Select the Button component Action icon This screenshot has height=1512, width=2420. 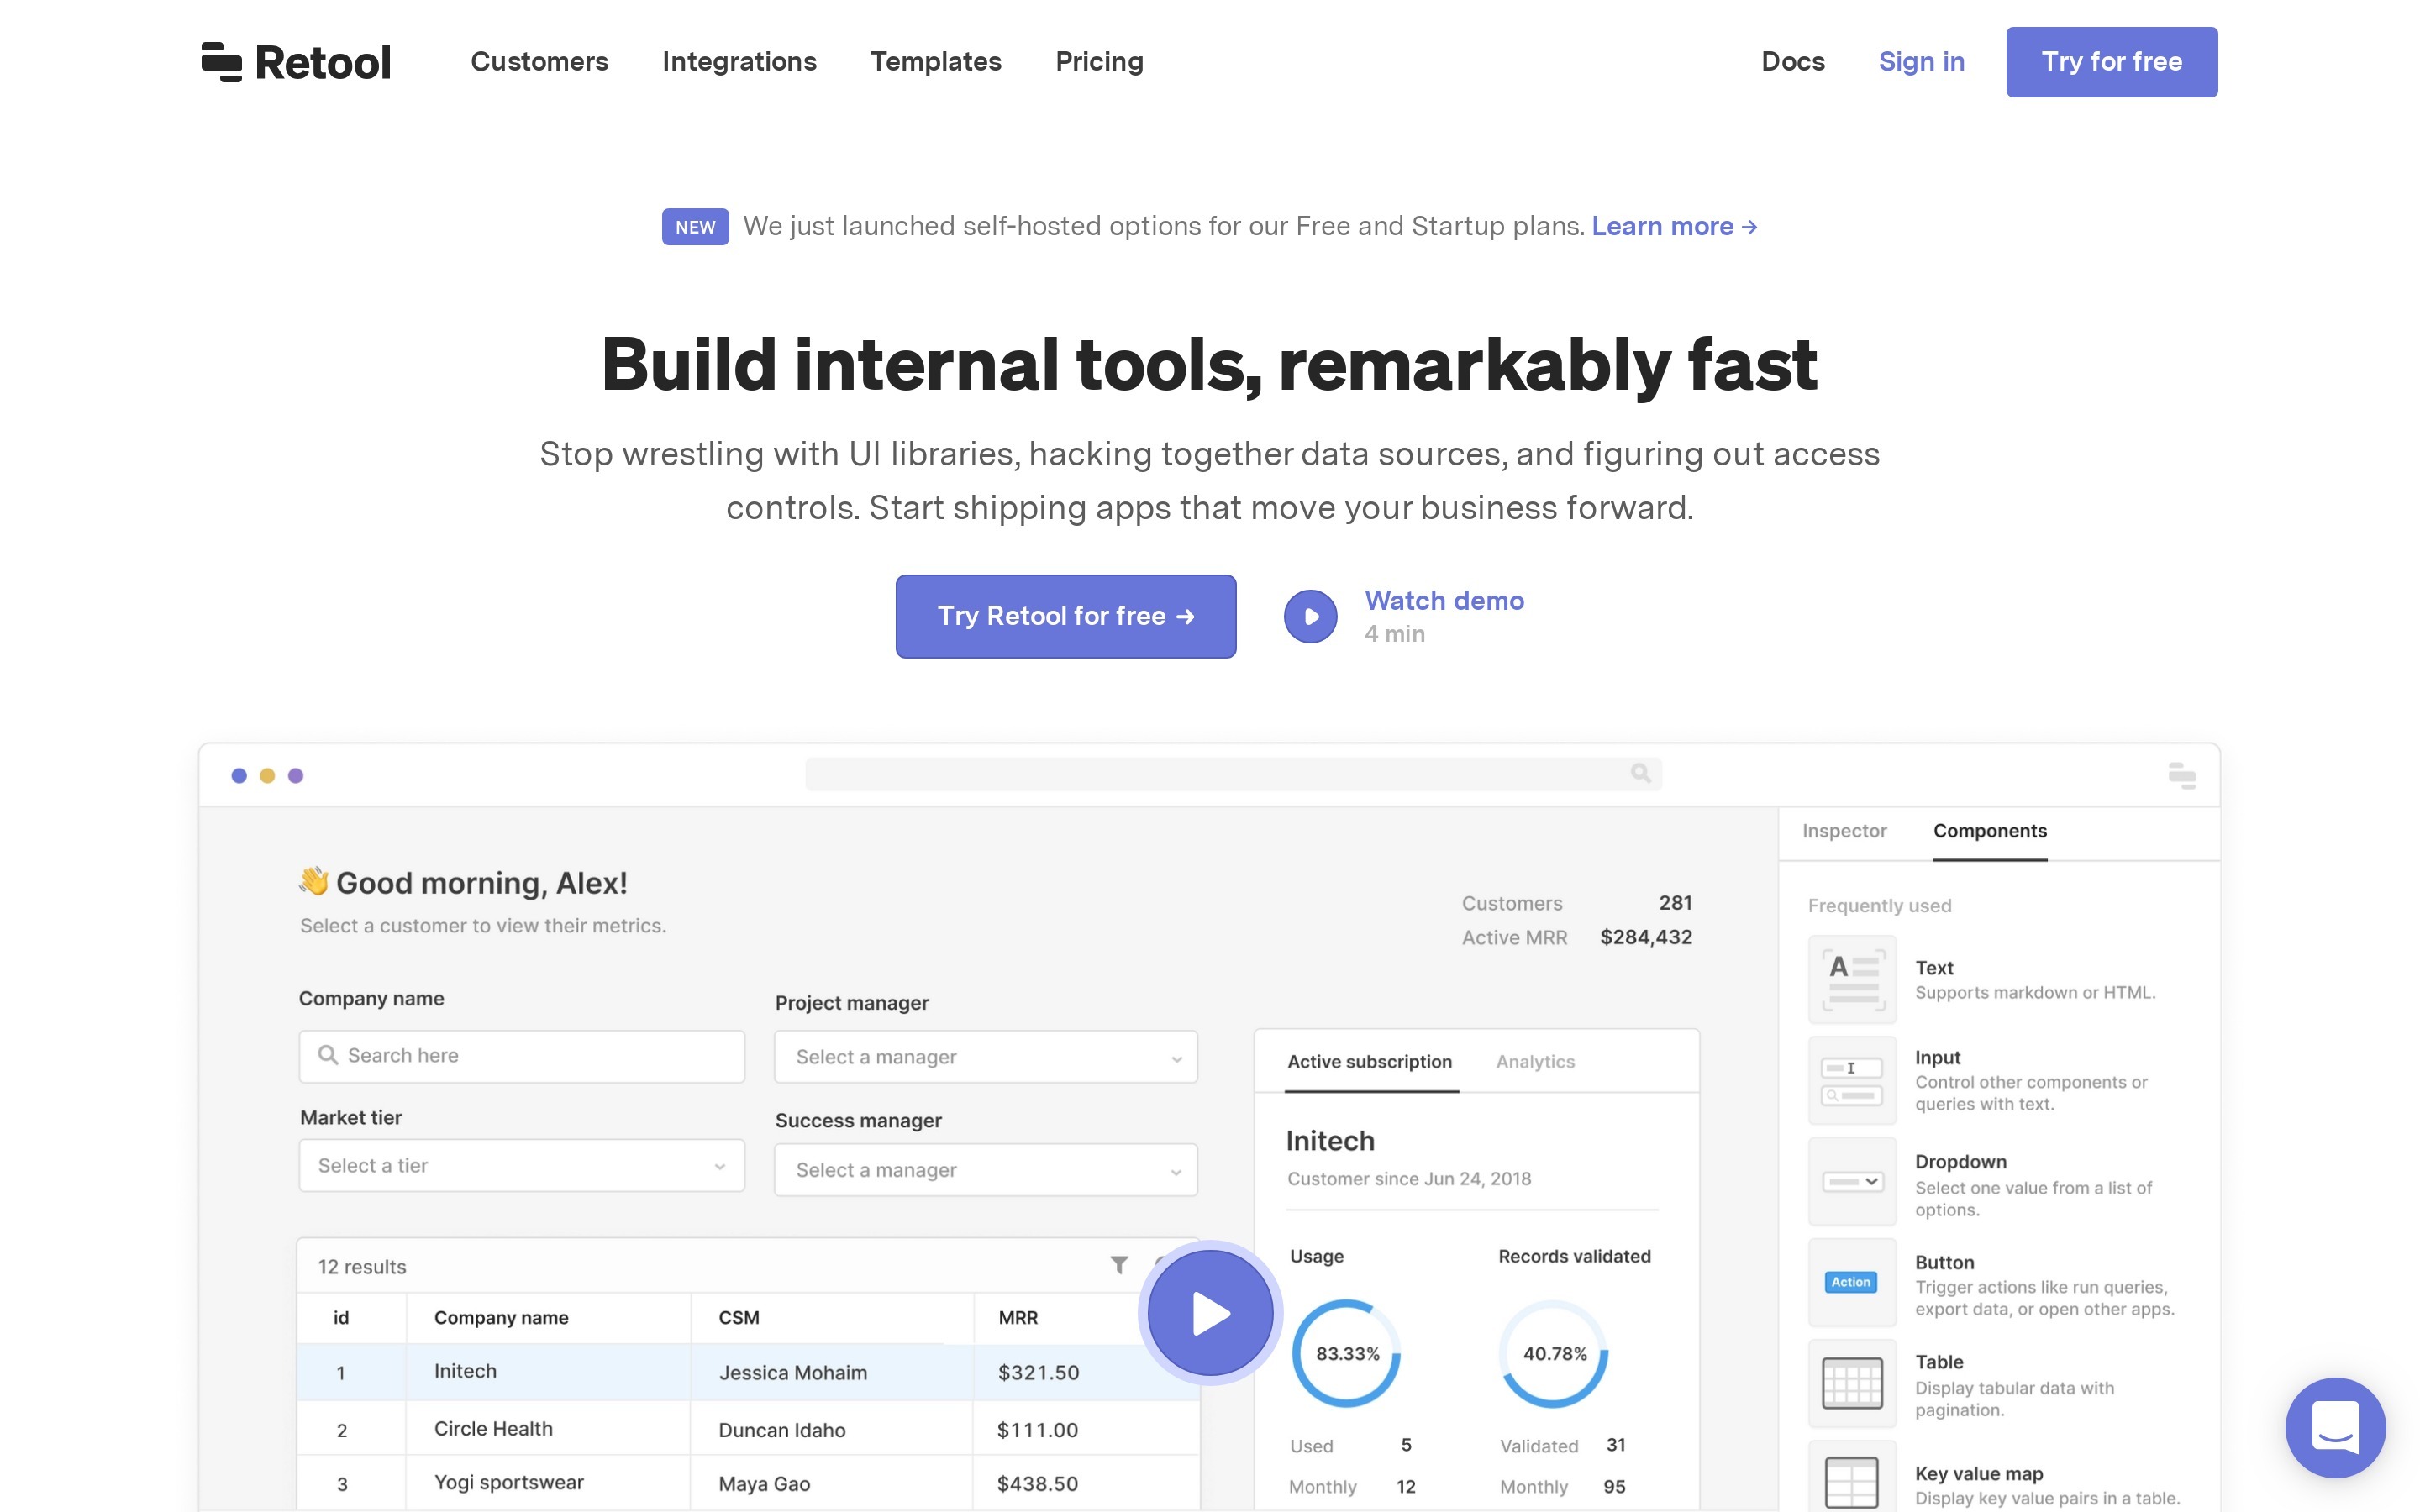tap(1852, 1282)
